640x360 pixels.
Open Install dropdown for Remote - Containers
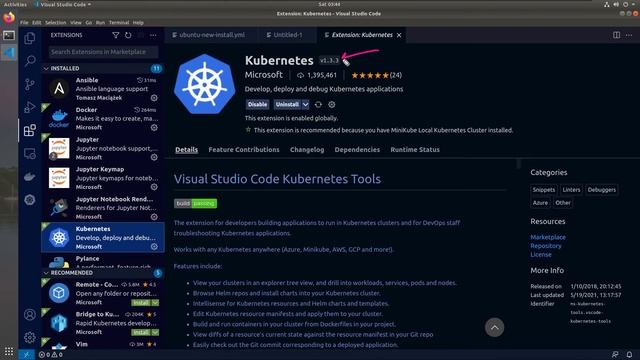click(x=156, y=303)
